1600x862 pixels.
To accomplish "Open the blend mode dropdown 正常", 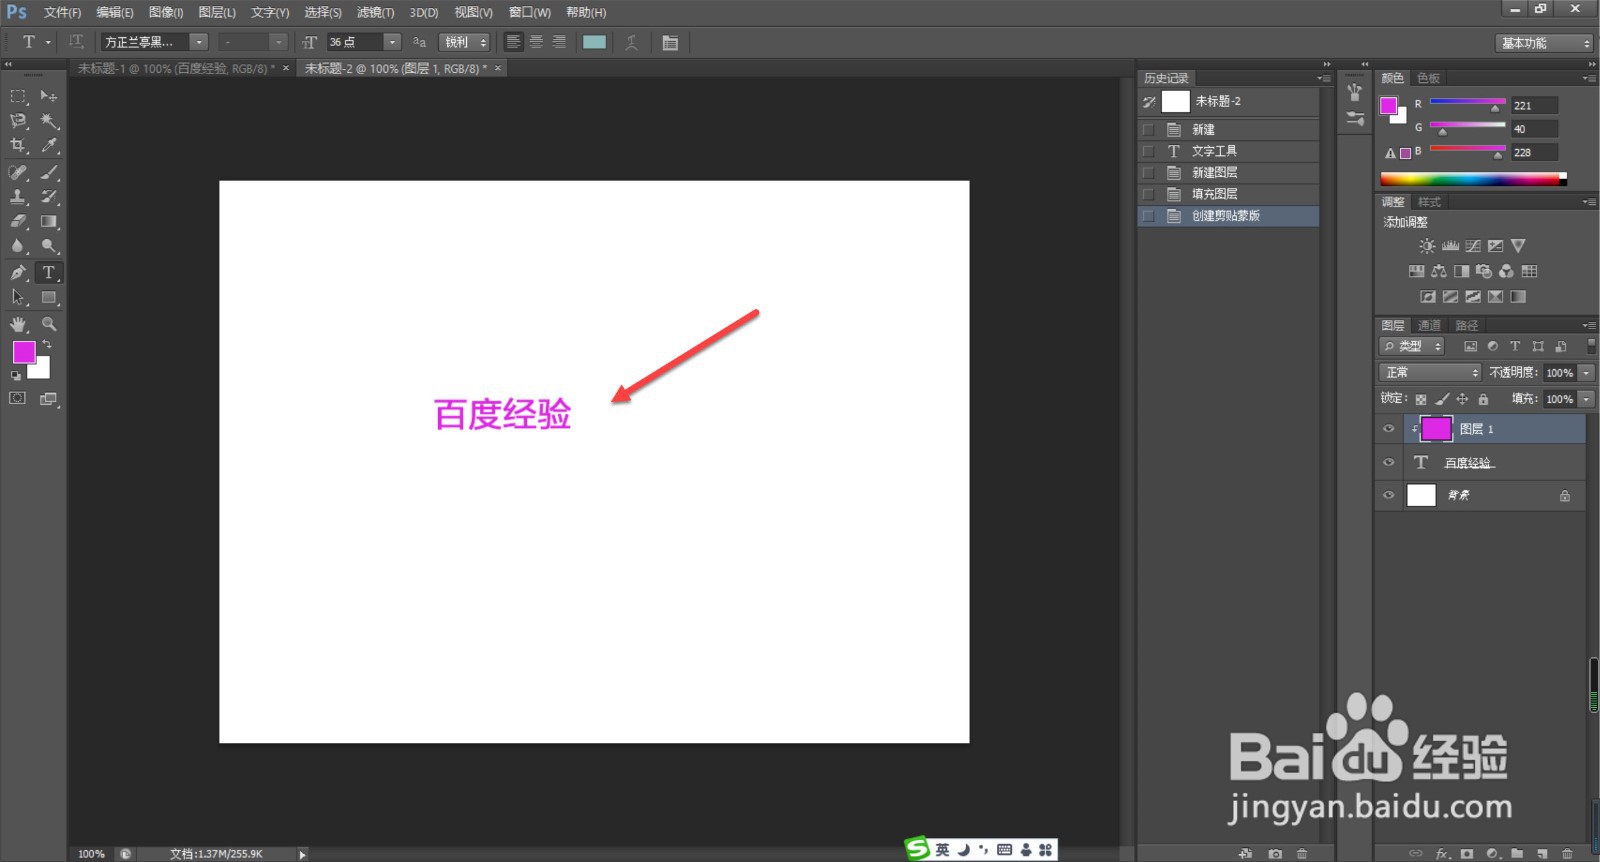I will 1430,372.
